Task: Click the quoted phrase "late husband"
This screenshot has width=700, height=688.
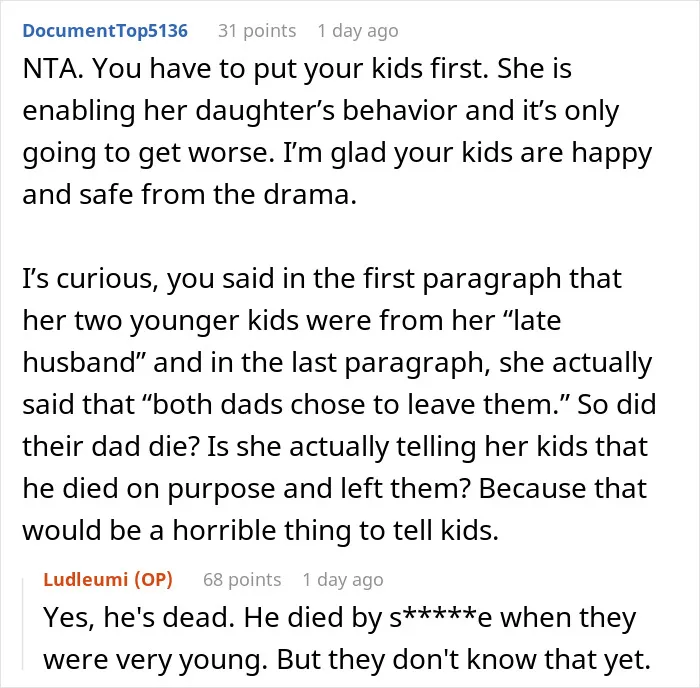Action: [x=292, y=341]
